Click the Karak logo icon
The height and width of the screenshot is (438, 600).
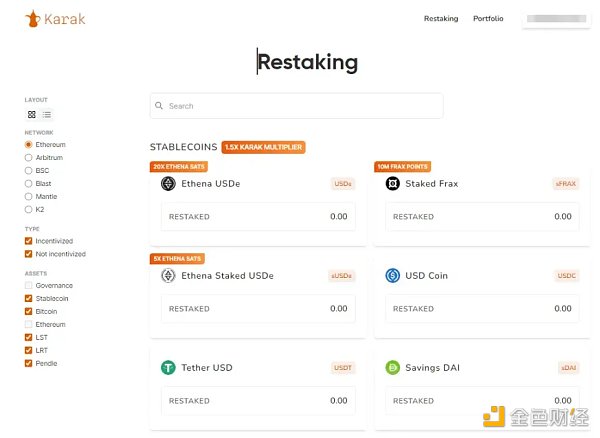tap(34, 18)
